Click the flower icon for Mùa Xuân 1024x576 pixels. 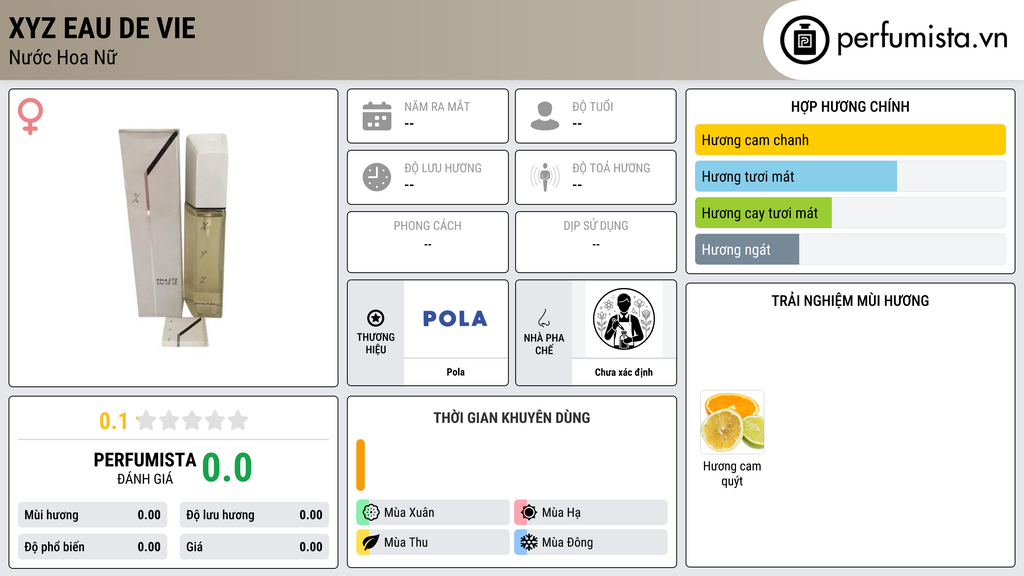[371, 513]
